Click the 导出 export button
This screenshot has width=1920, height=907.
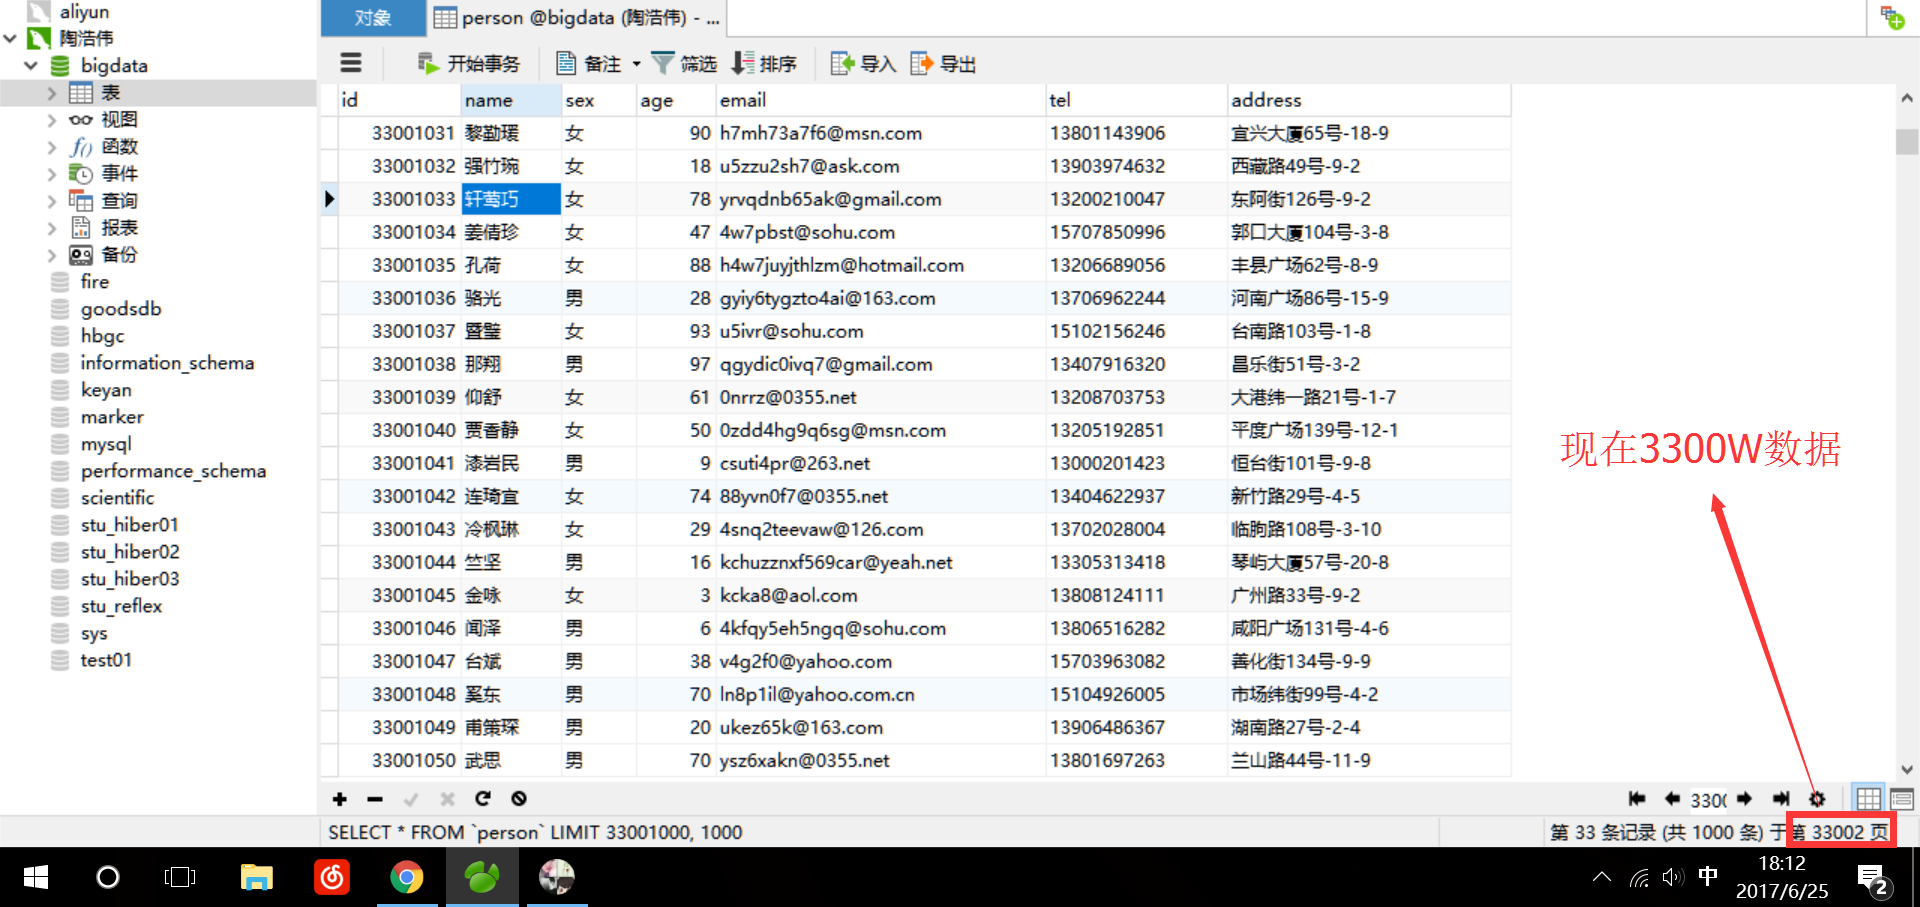[943, 64]
